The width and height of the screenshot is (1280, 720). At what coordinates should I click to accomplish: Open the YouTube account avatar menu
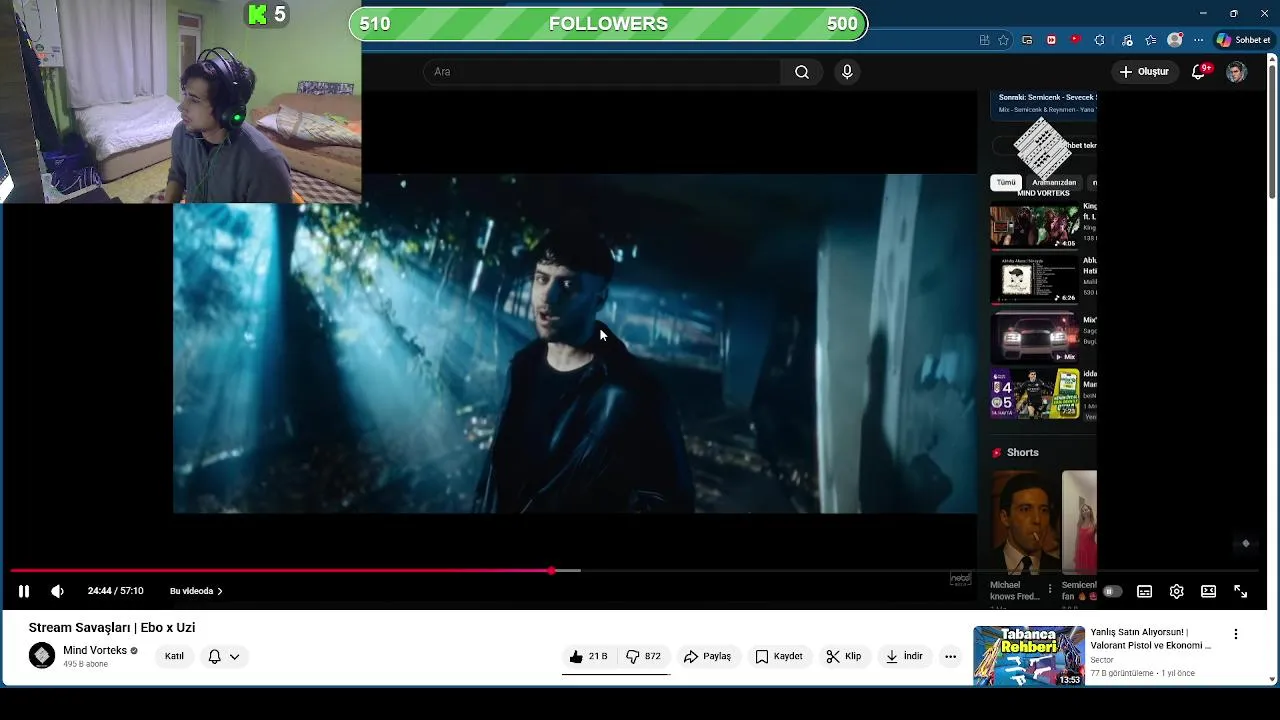[1237, 72]
